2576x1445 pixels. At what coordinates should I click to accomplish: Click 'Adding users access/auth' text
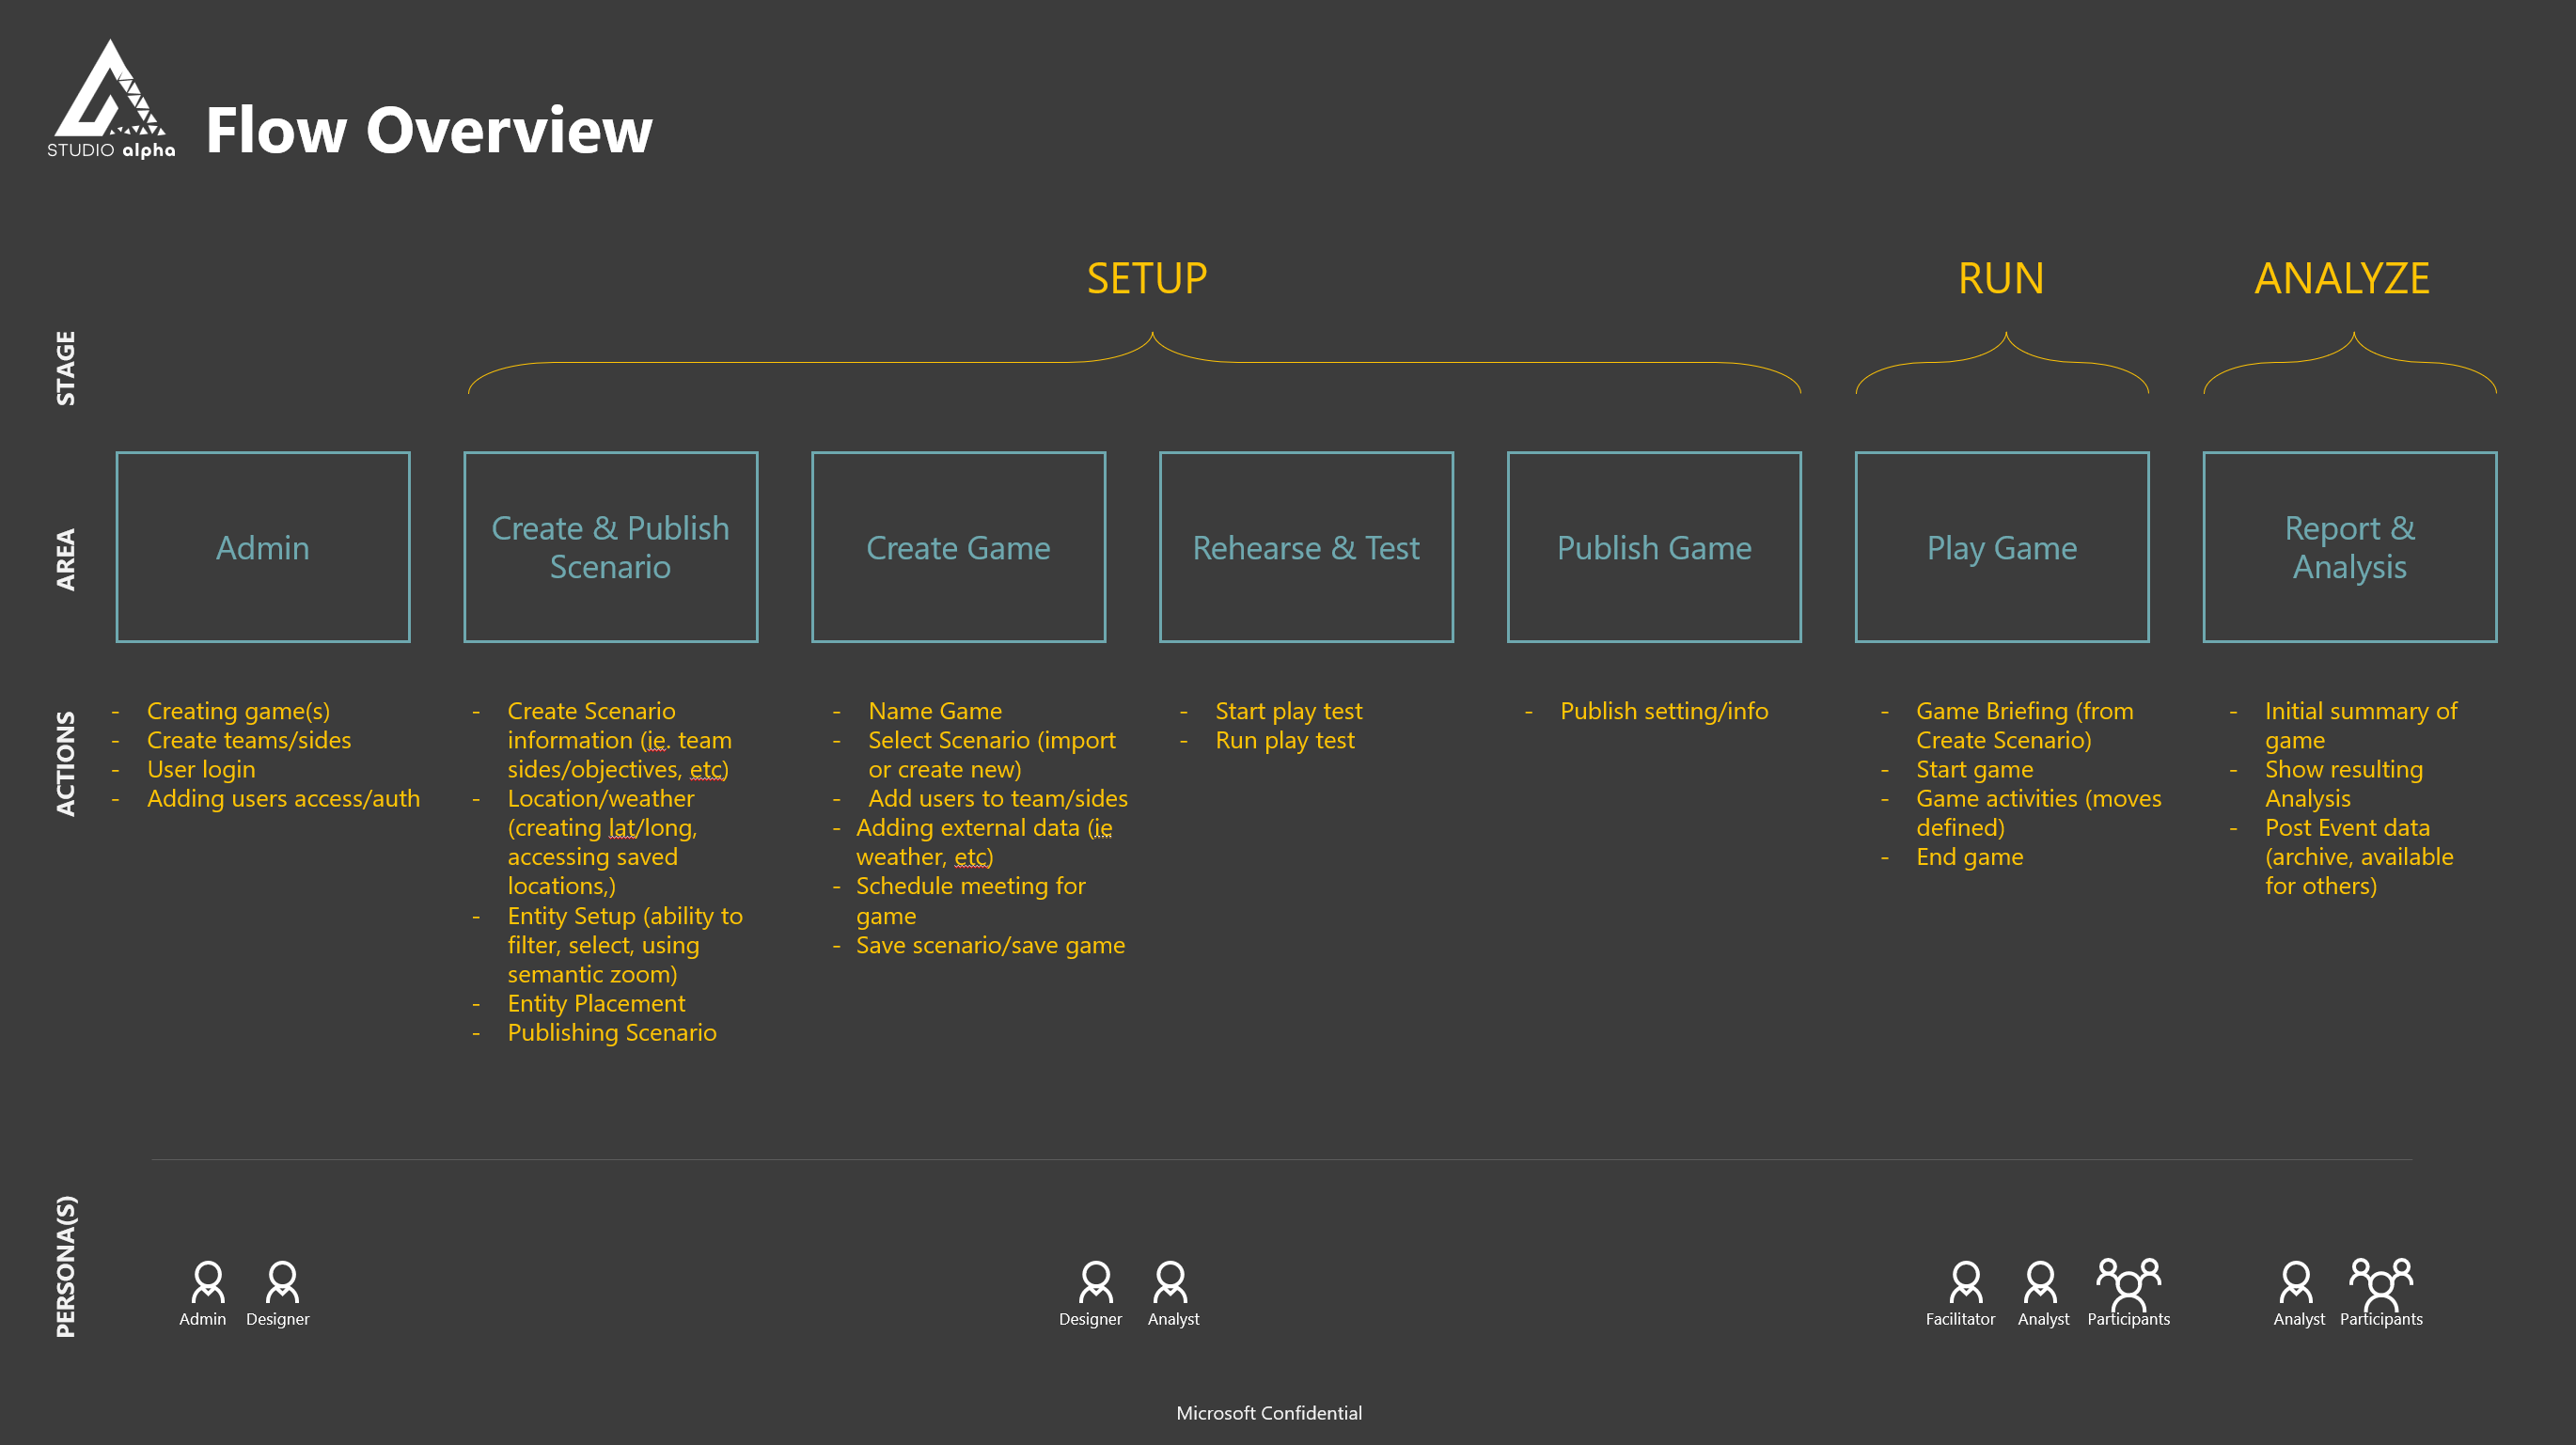click(x=283, y=798)
